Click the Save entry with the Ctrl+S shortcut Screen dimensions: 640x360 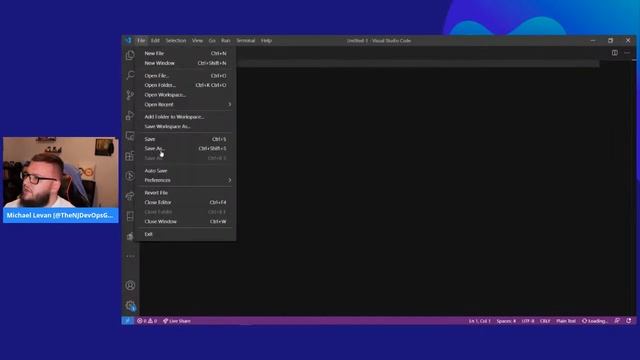[185, 139]
